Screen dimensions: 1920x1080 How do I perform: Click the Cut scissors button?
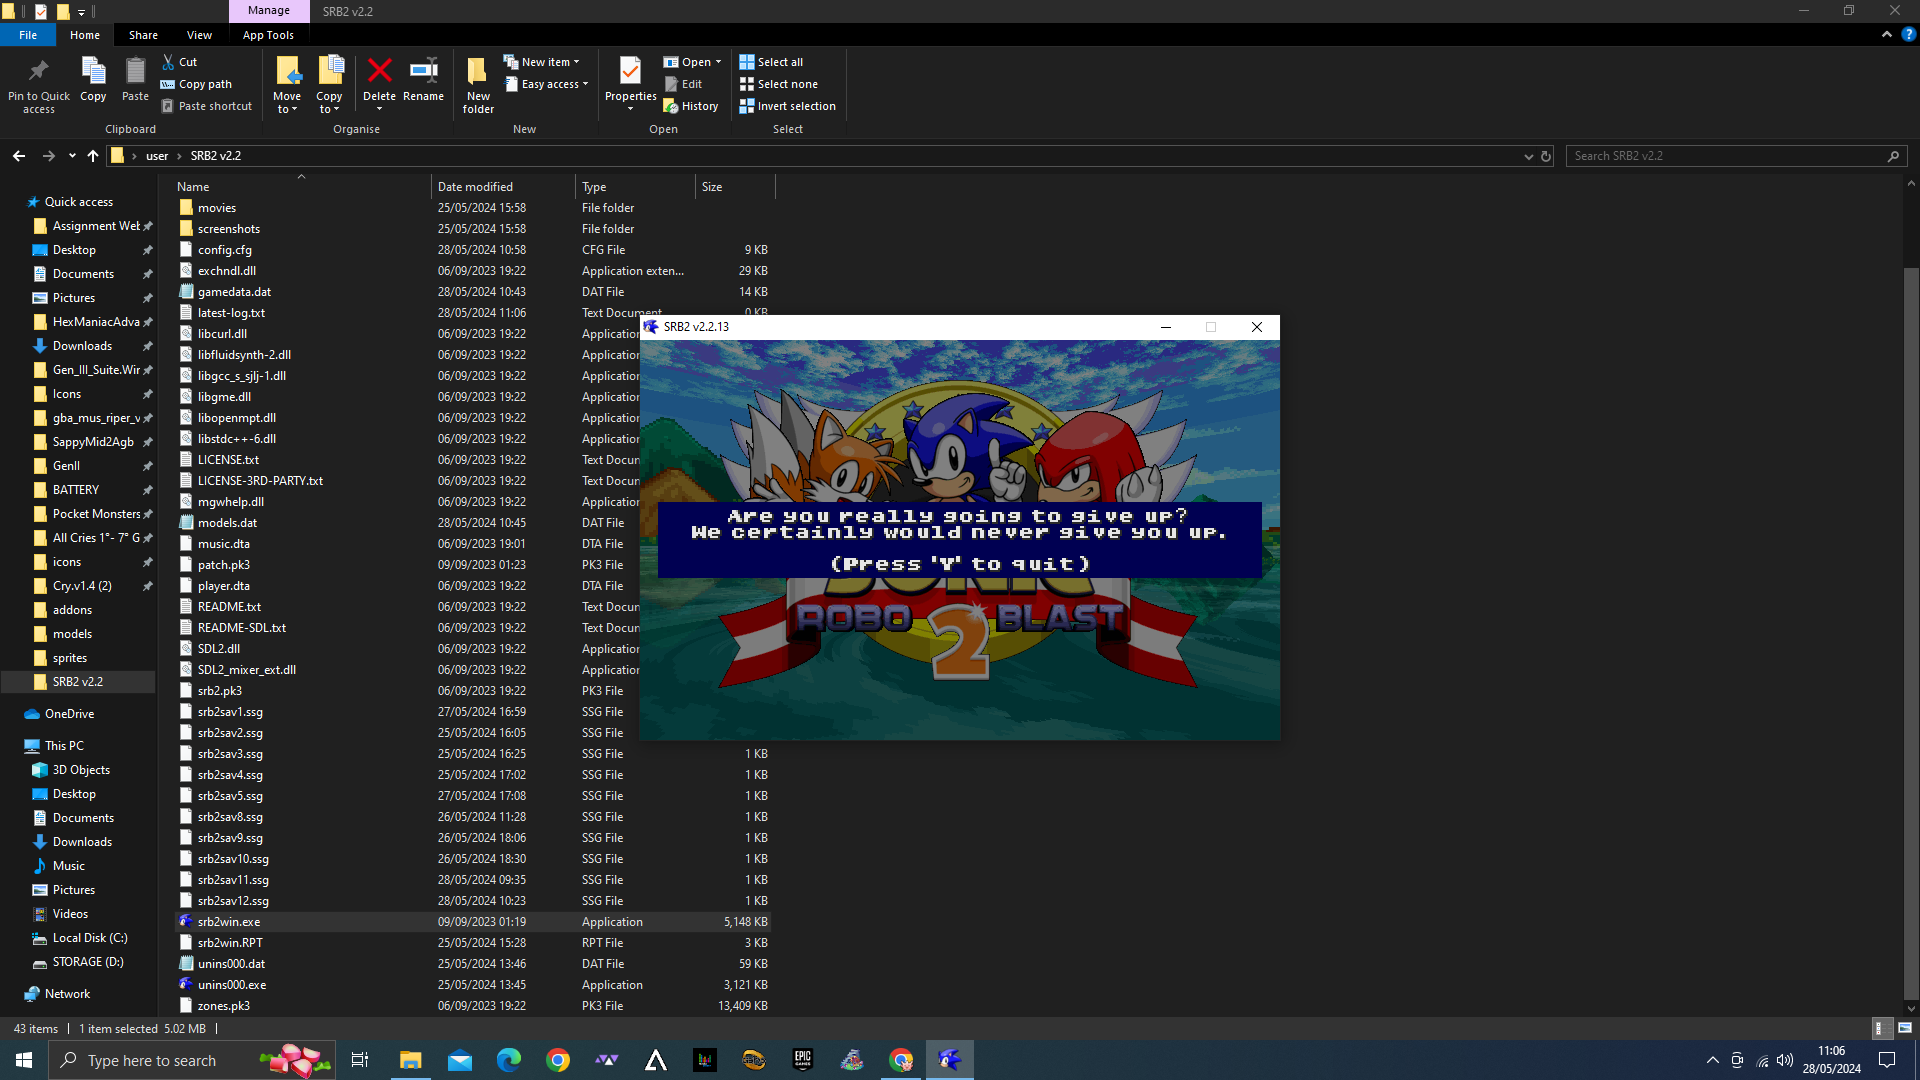[x=180, y=62]
